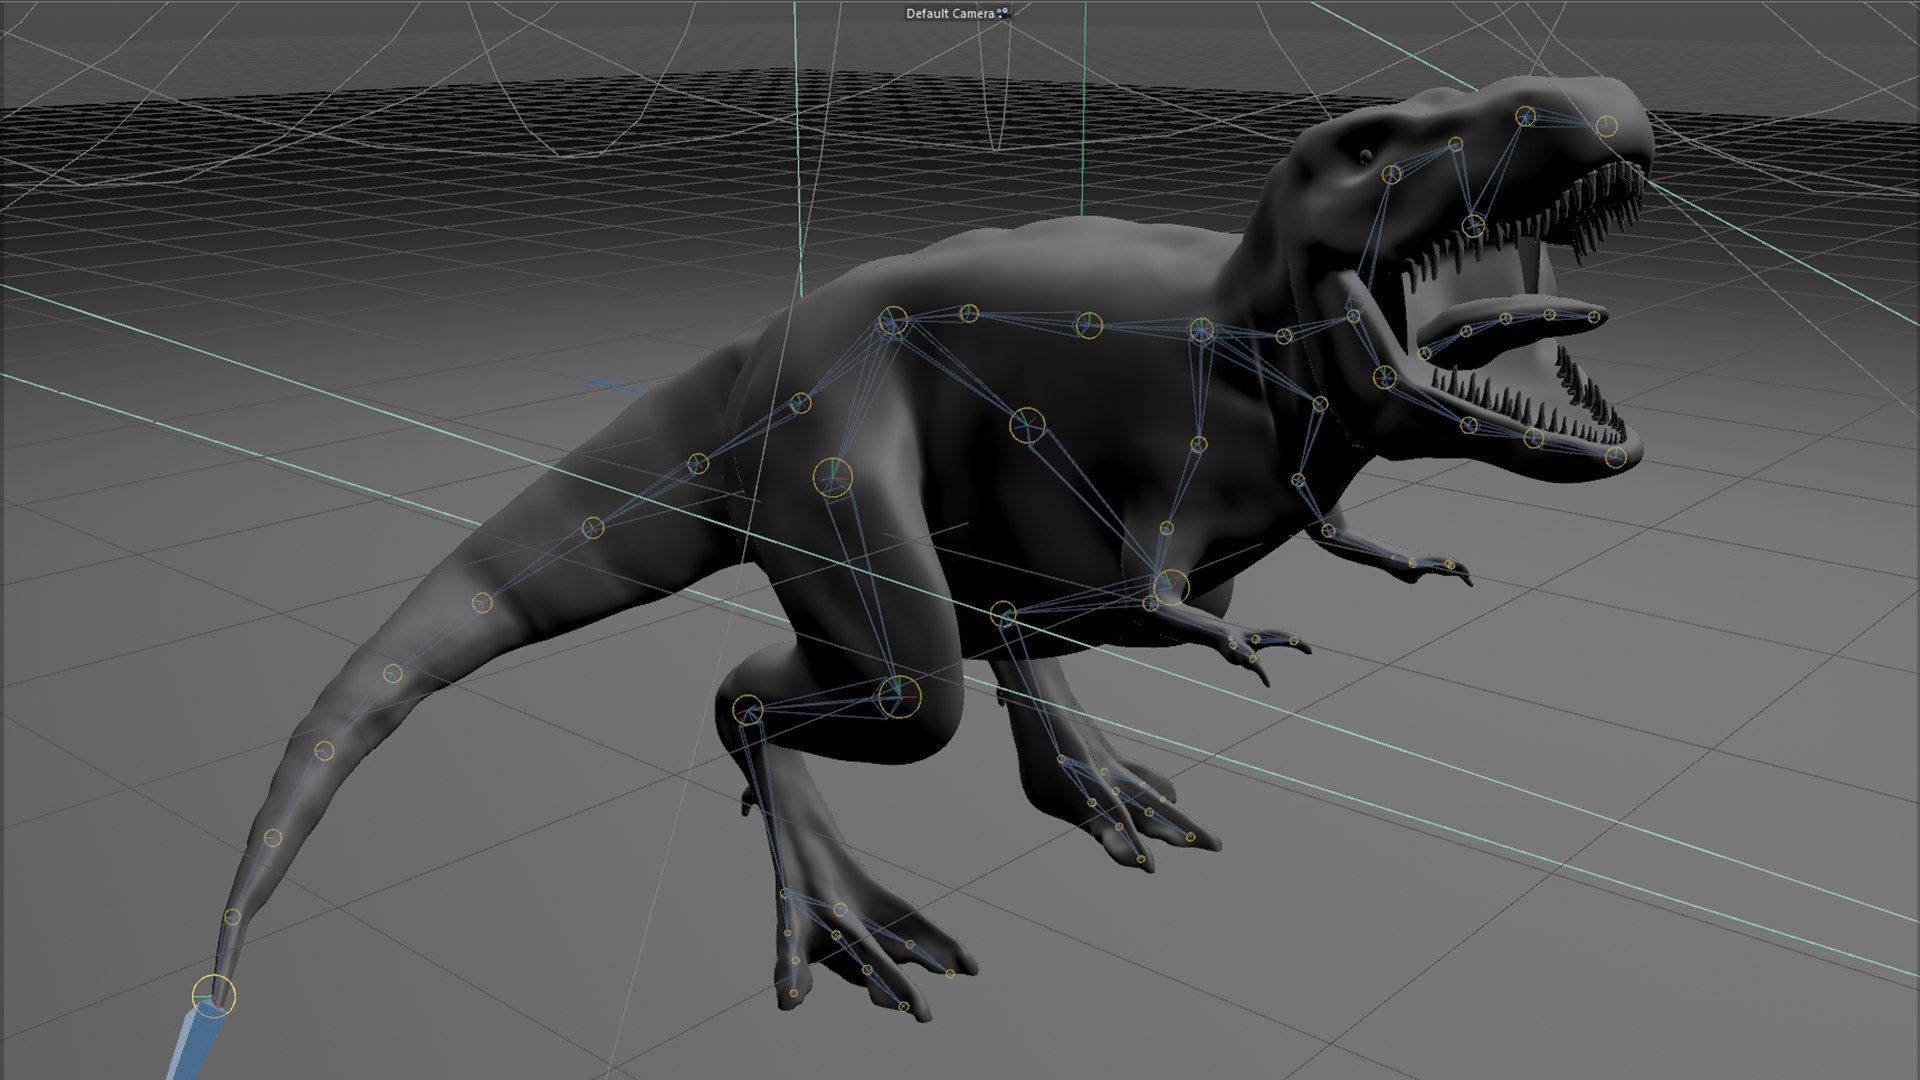Select the far hind leg upper joint
This screenshot has width=1920, height=1080.
tap(1003, 614)
